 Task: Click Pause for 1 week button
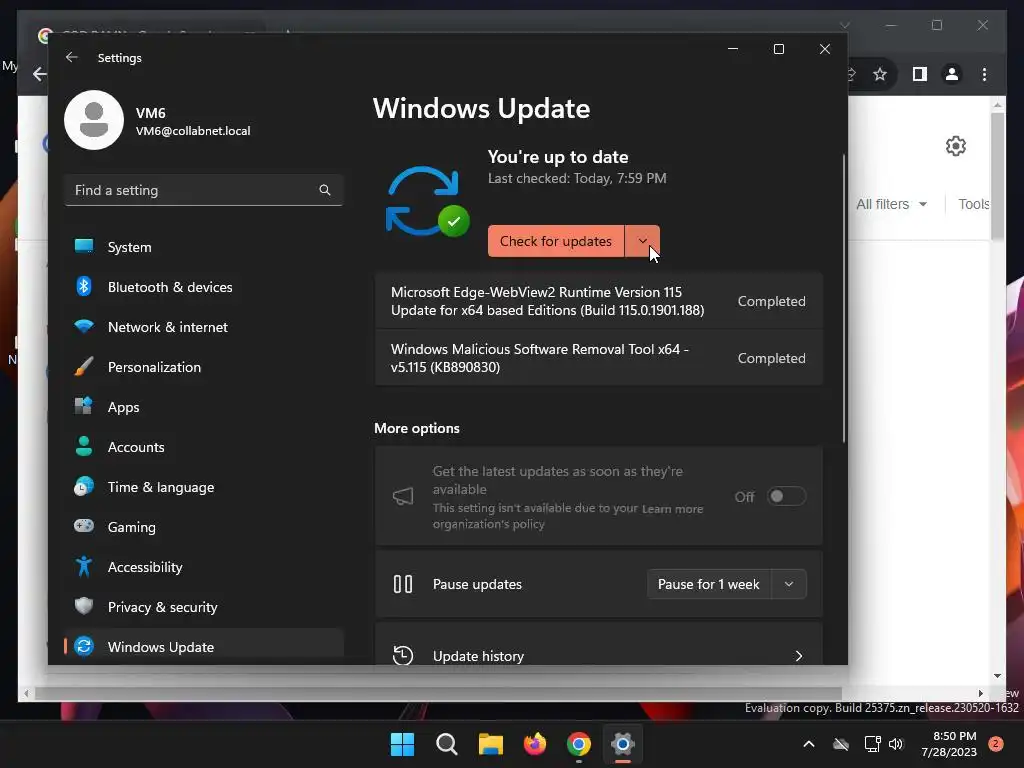(x=709, y=584)
